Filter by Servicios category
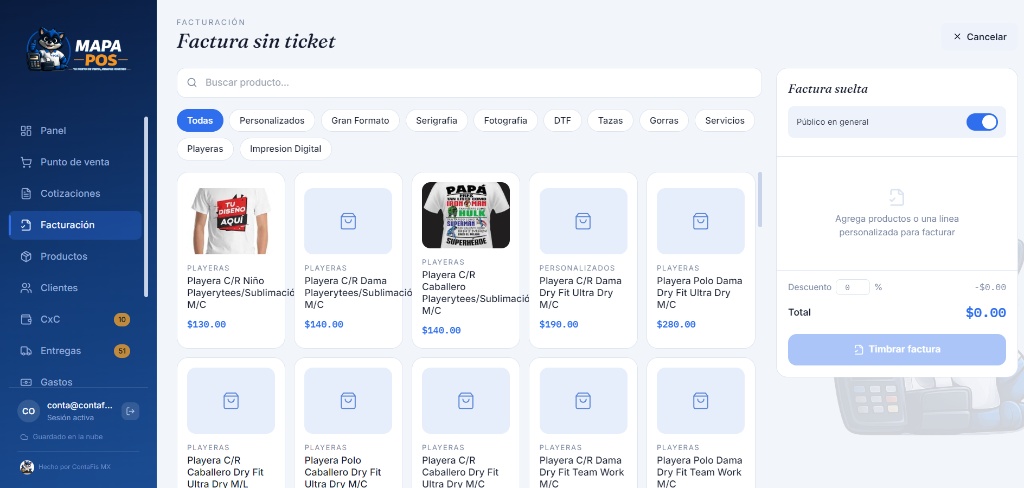The width and height of the screenshot is (1024, 488). (x=724, y=120)
